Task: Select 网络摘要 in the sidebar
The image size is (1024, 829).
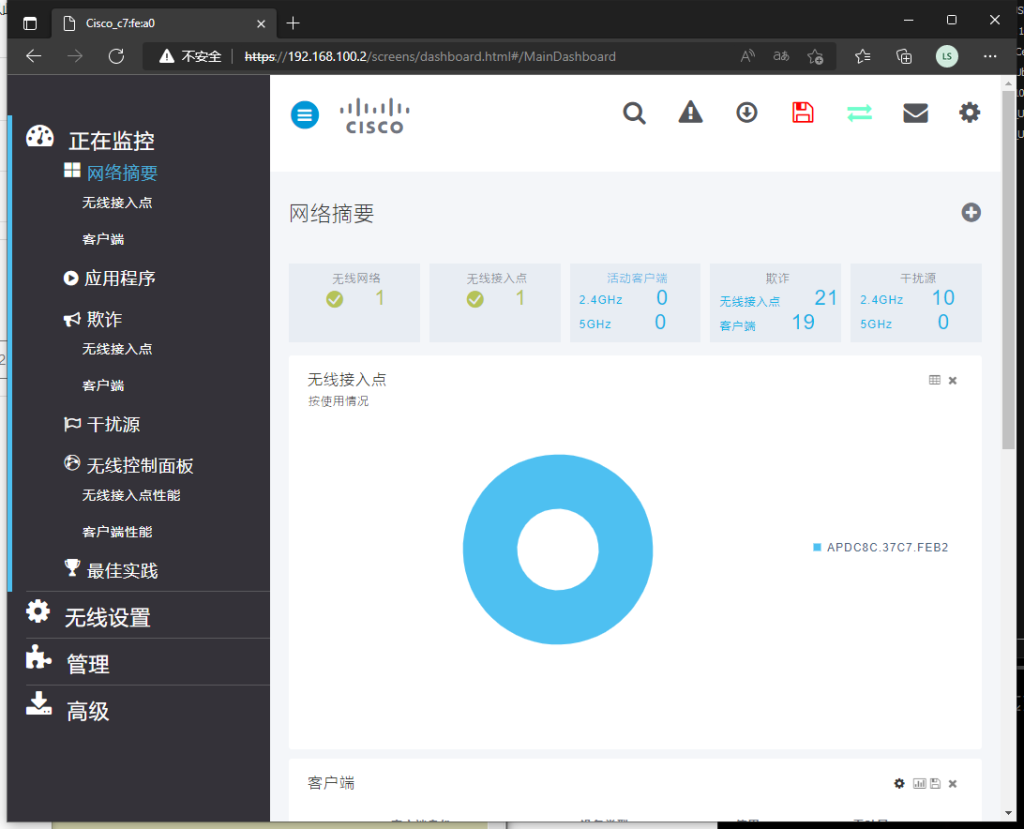Action: [x=121, y=173]
